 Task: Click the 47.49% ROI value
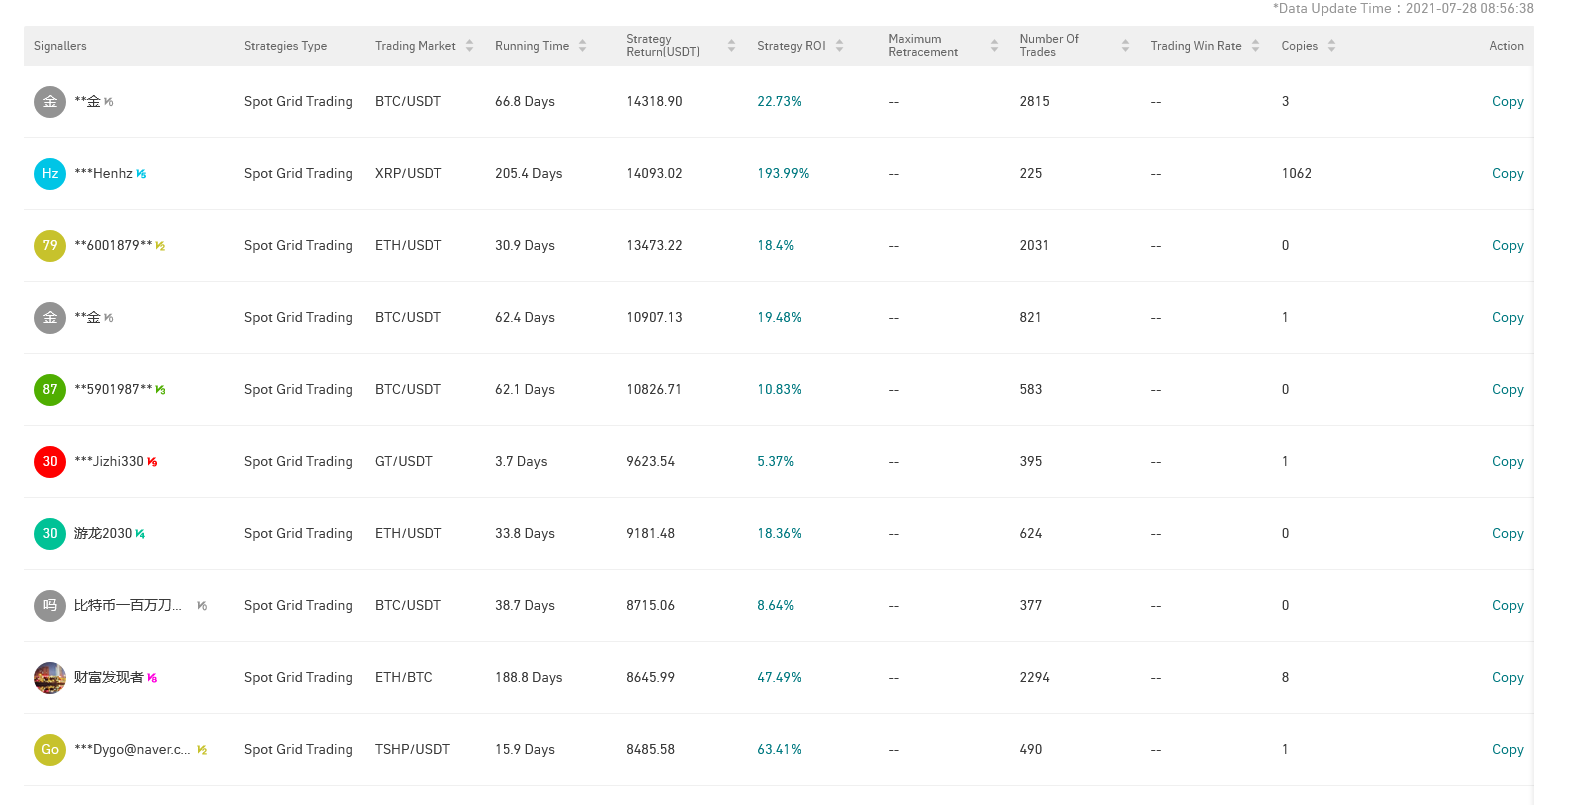coord(779,678)
